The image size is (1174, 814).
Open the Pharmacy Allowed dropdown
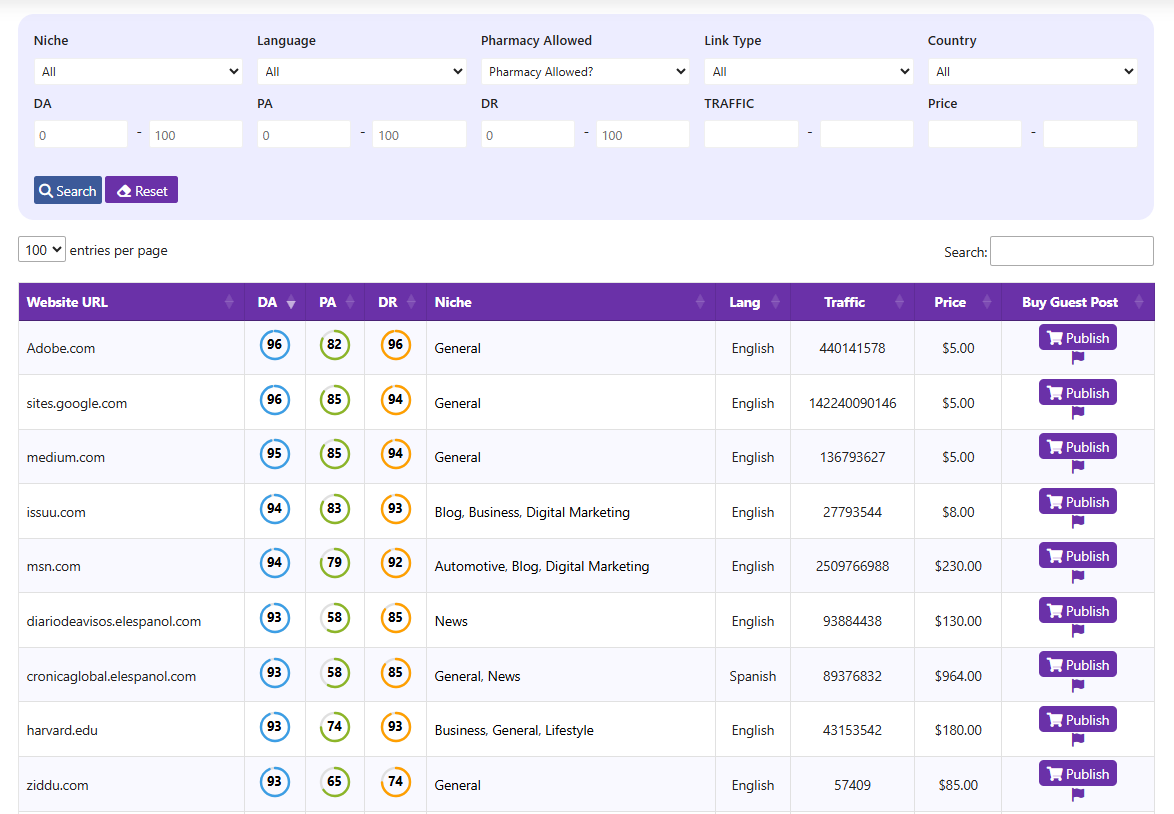(x=585, y=72)
